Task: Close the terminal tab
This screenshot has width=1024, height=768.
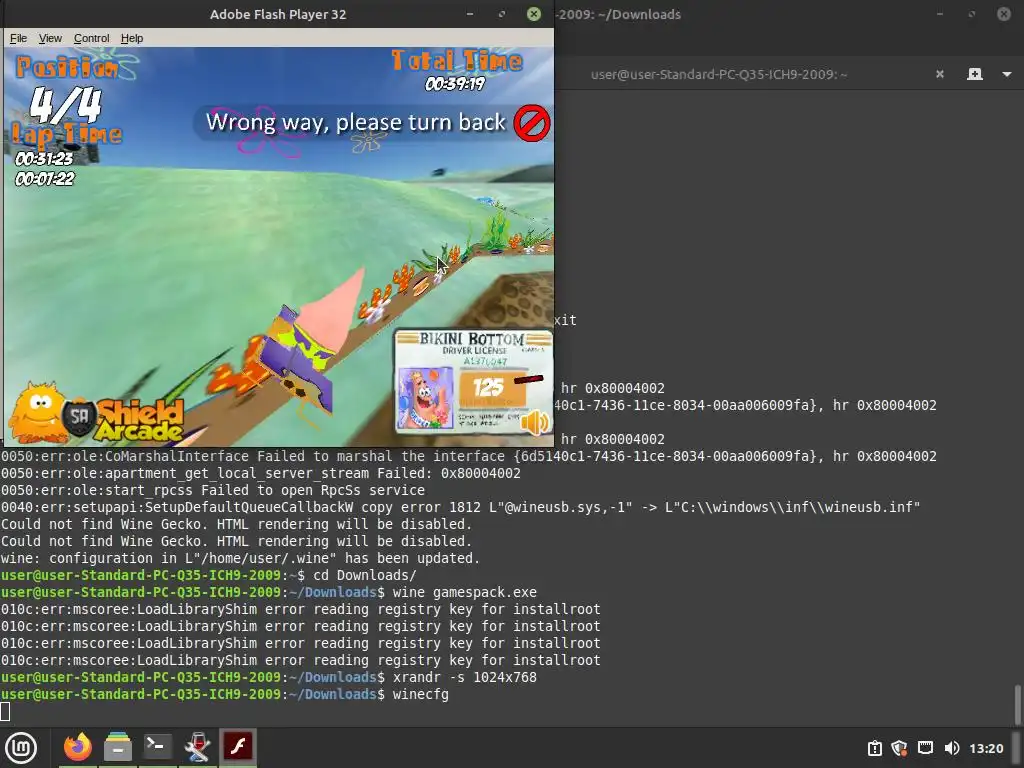Action: 940,74
